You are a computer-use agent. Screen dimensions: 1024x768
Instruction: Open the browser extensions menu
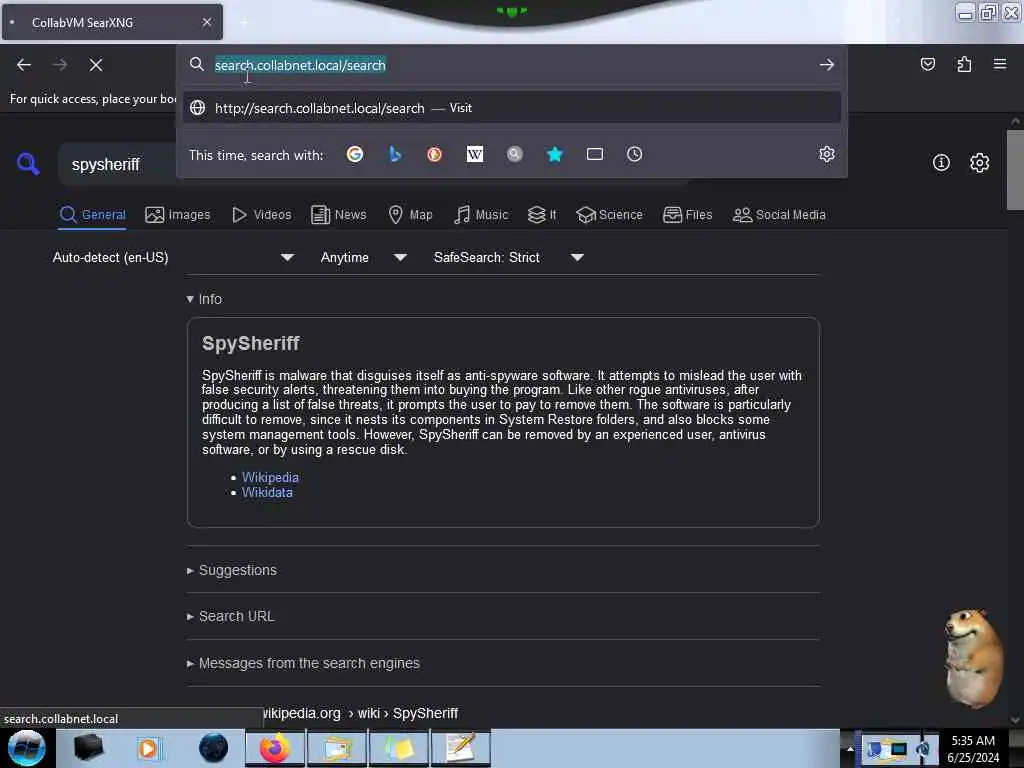tap(964, 64)
